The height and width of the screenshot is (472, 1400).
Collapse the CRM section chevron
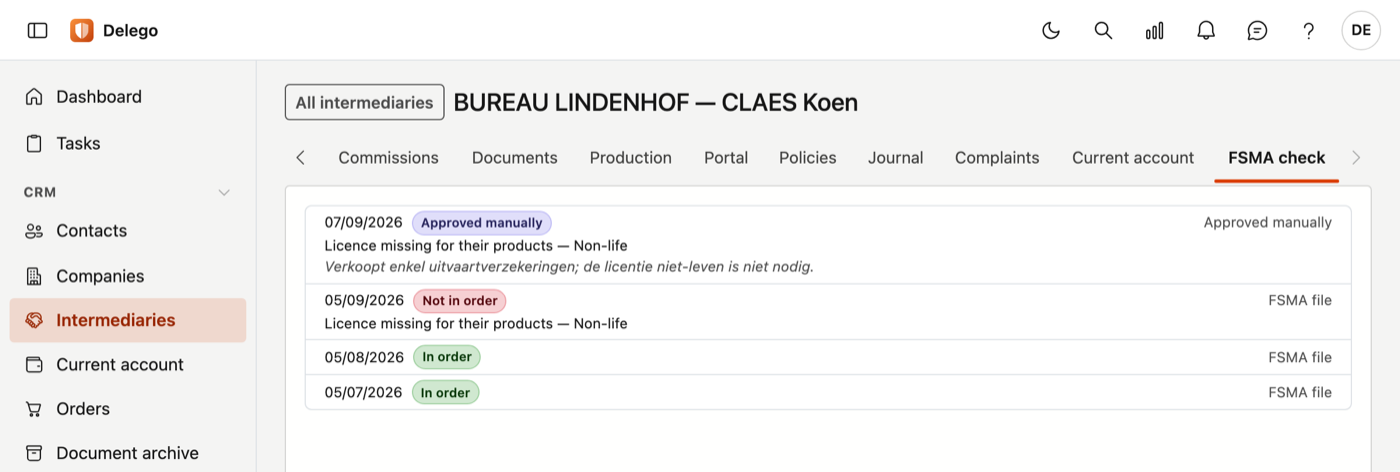point(224,192)
